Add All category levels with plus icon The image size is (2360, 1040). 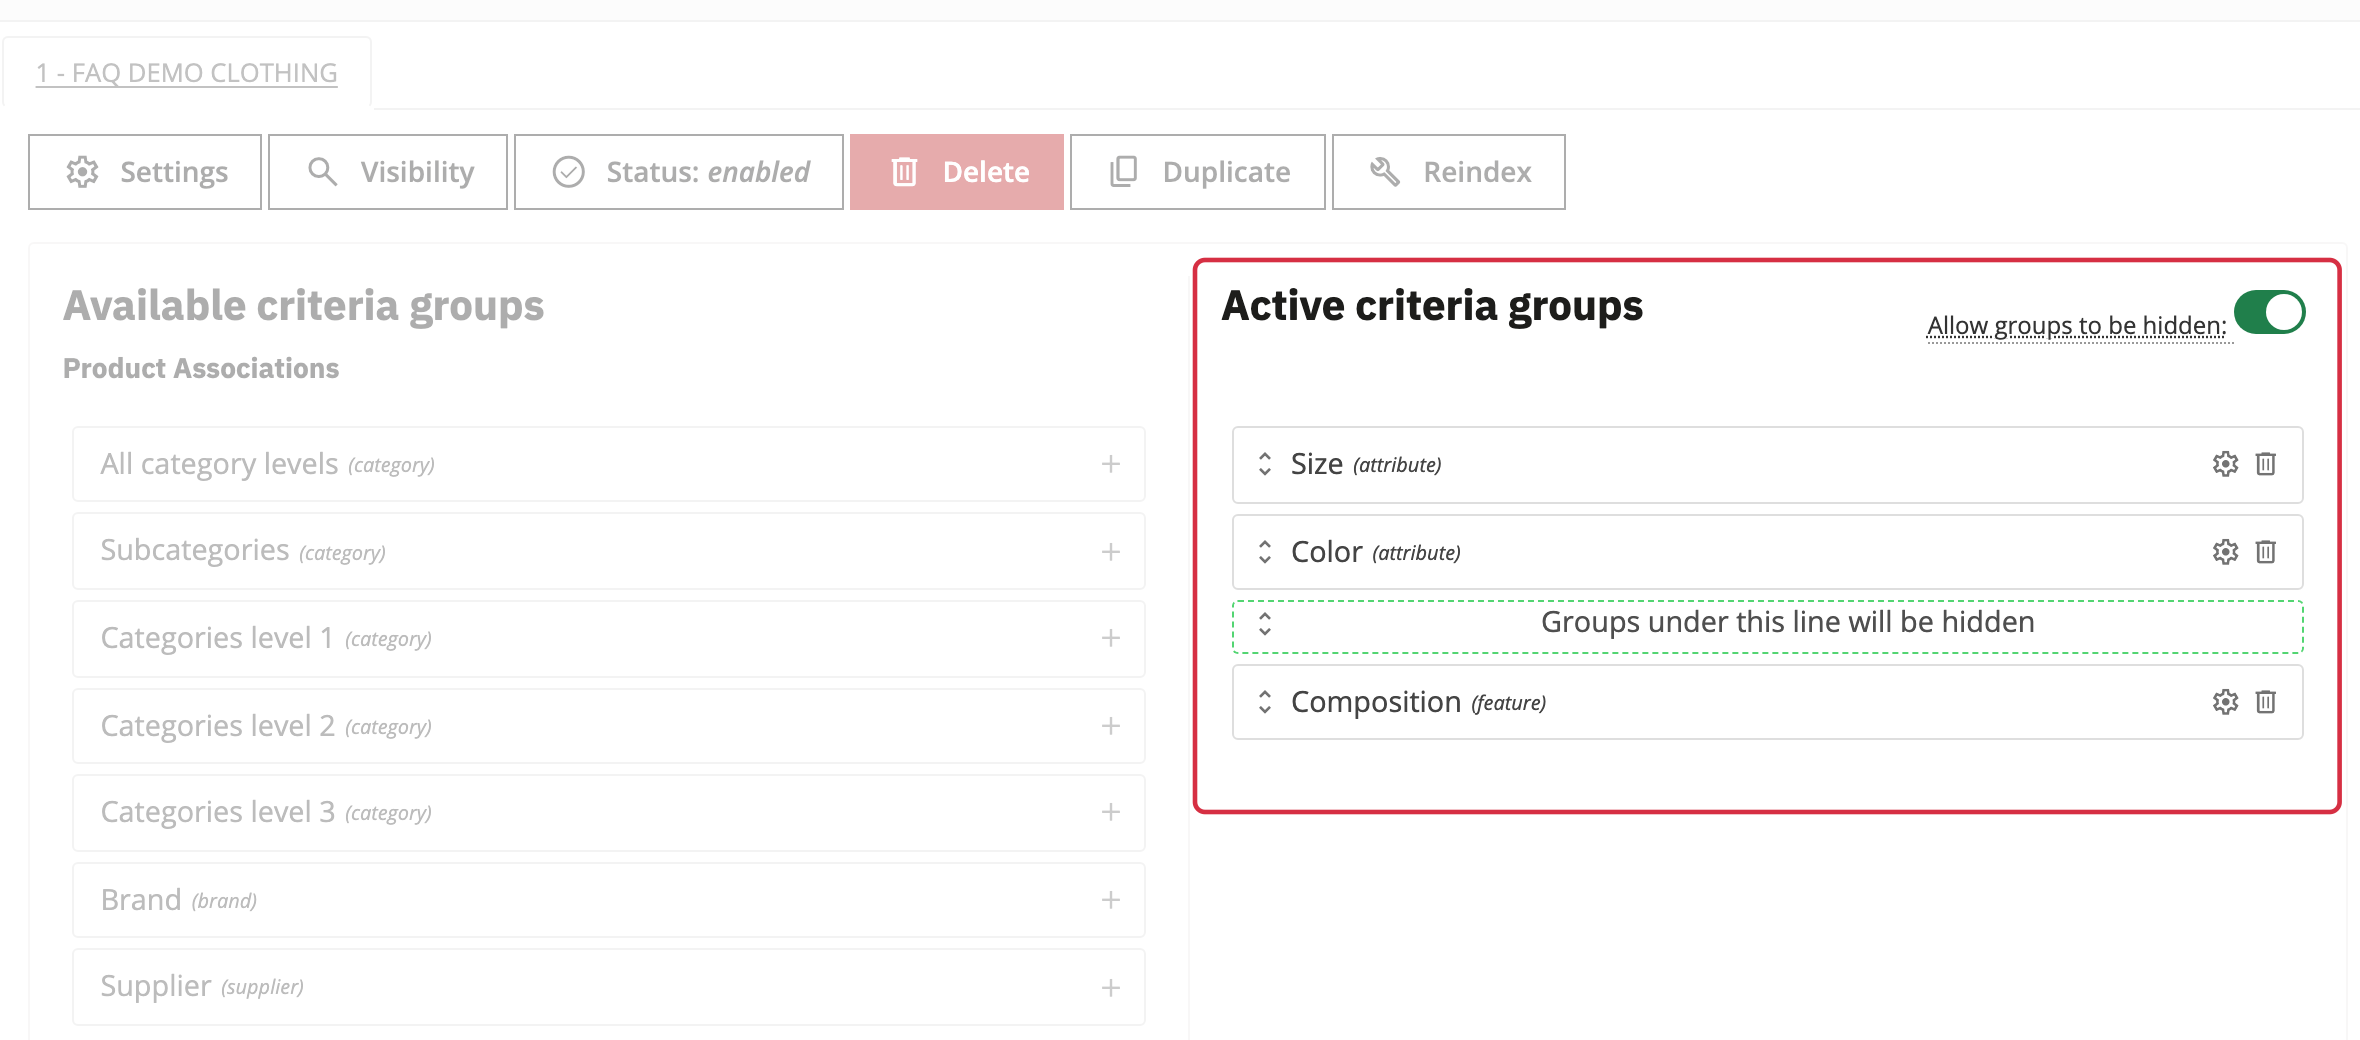tap(1111, 464)
